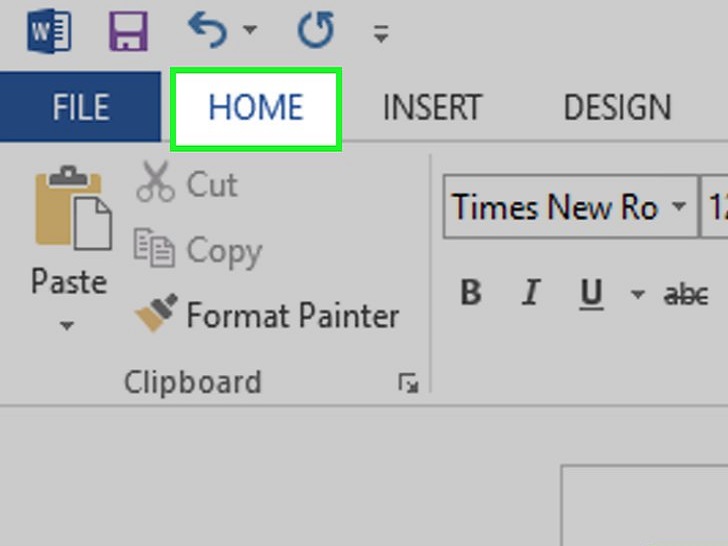Open the Undo history dropdown arrow
The height and width of the screenshot is (546, 728).
250,31
